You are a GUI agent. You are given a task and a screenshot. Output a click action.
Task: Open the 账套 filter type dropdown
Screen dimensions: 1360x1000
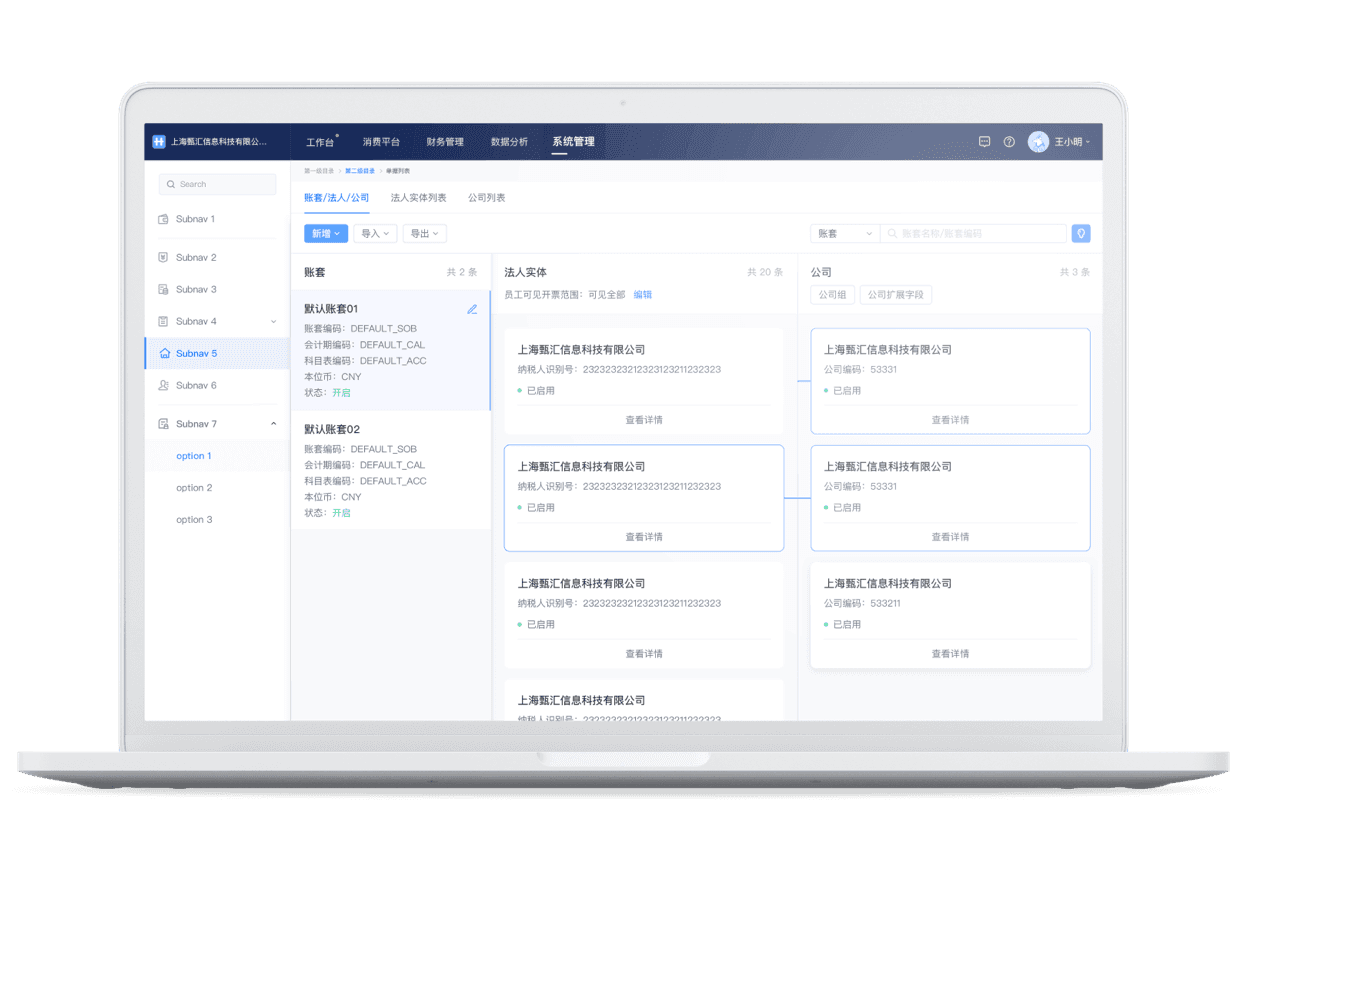coord(845,234)
